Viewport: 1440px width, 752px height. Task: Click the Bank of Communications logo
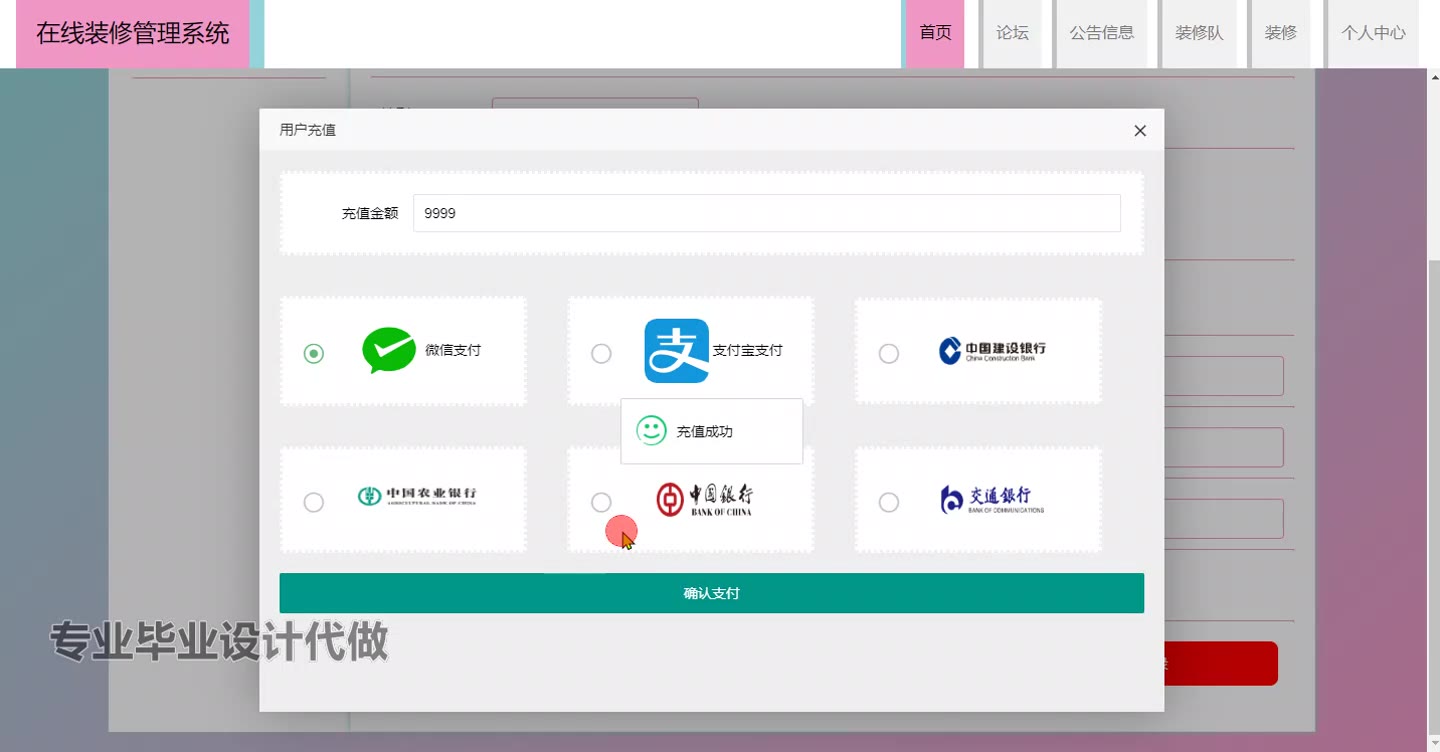tap(992, 499)
